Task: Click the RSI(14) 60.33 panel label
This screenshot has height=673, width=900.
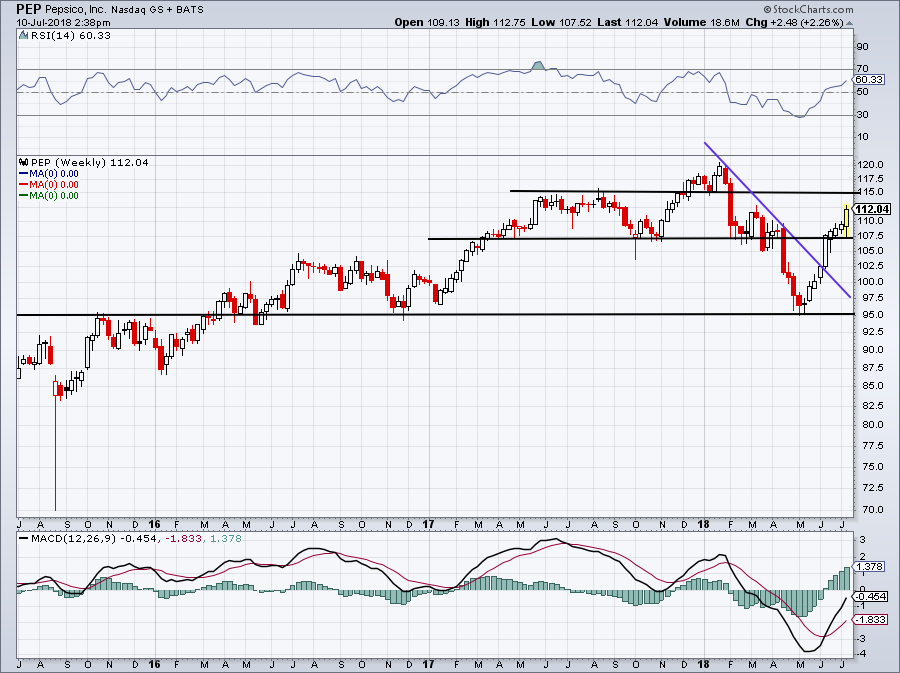Action: click(71, 35)
